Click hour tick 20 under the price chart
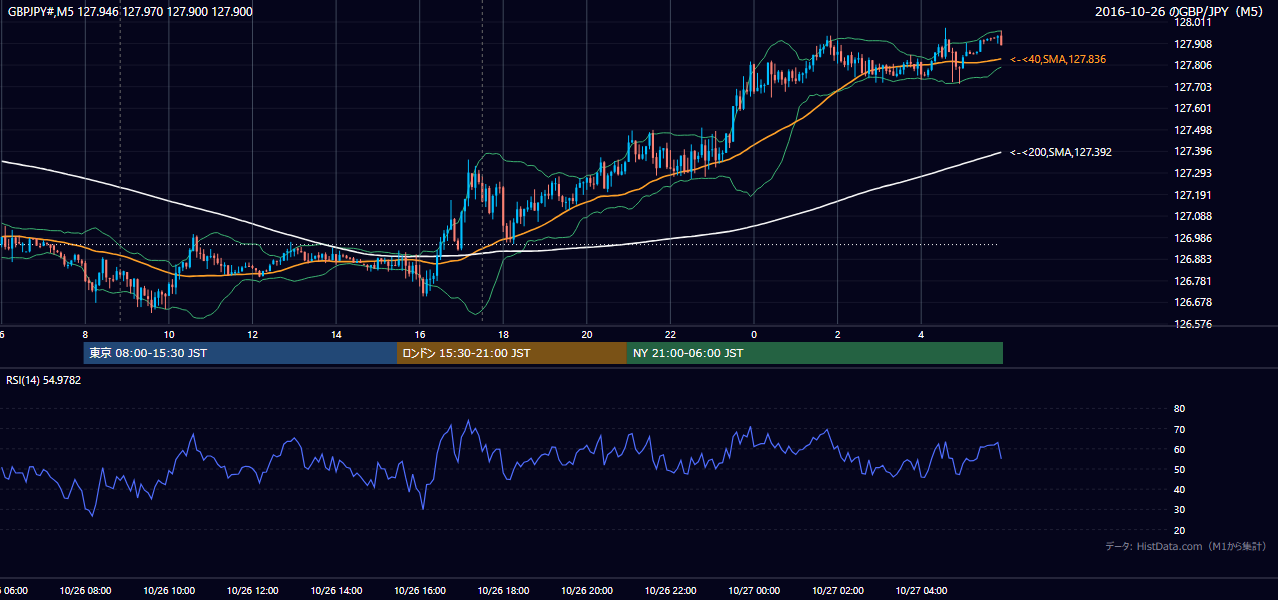 pos(586,334)
